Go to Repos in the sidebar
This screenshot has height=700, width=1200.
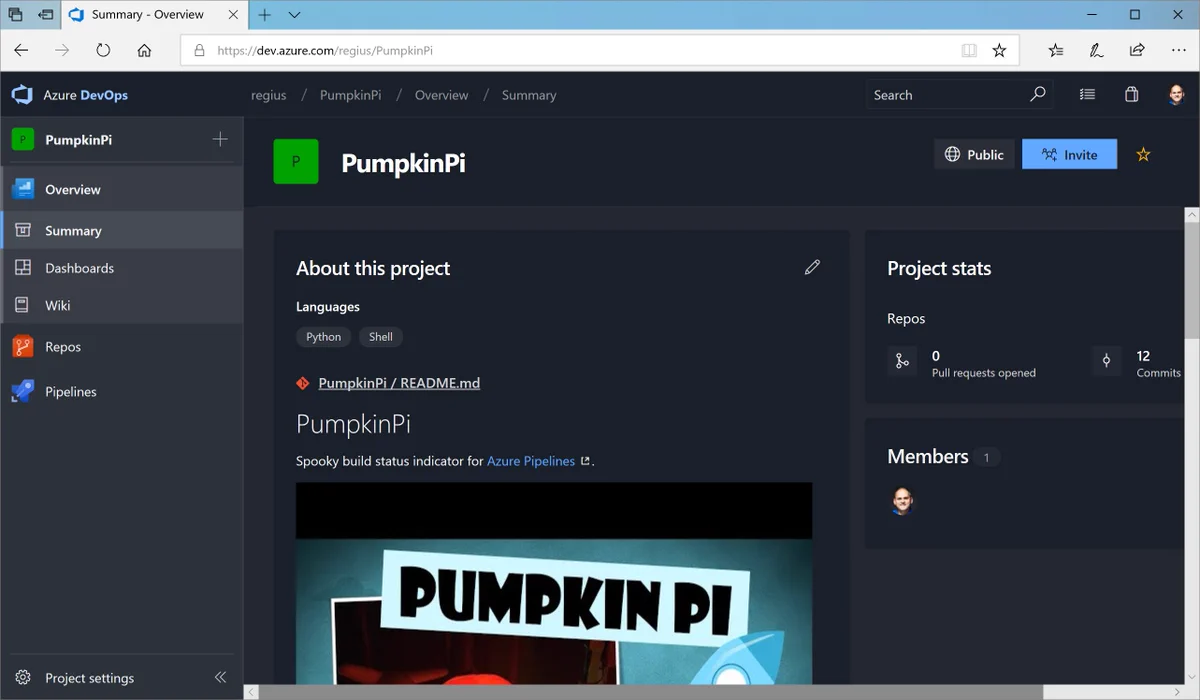(x=121, y=347)
